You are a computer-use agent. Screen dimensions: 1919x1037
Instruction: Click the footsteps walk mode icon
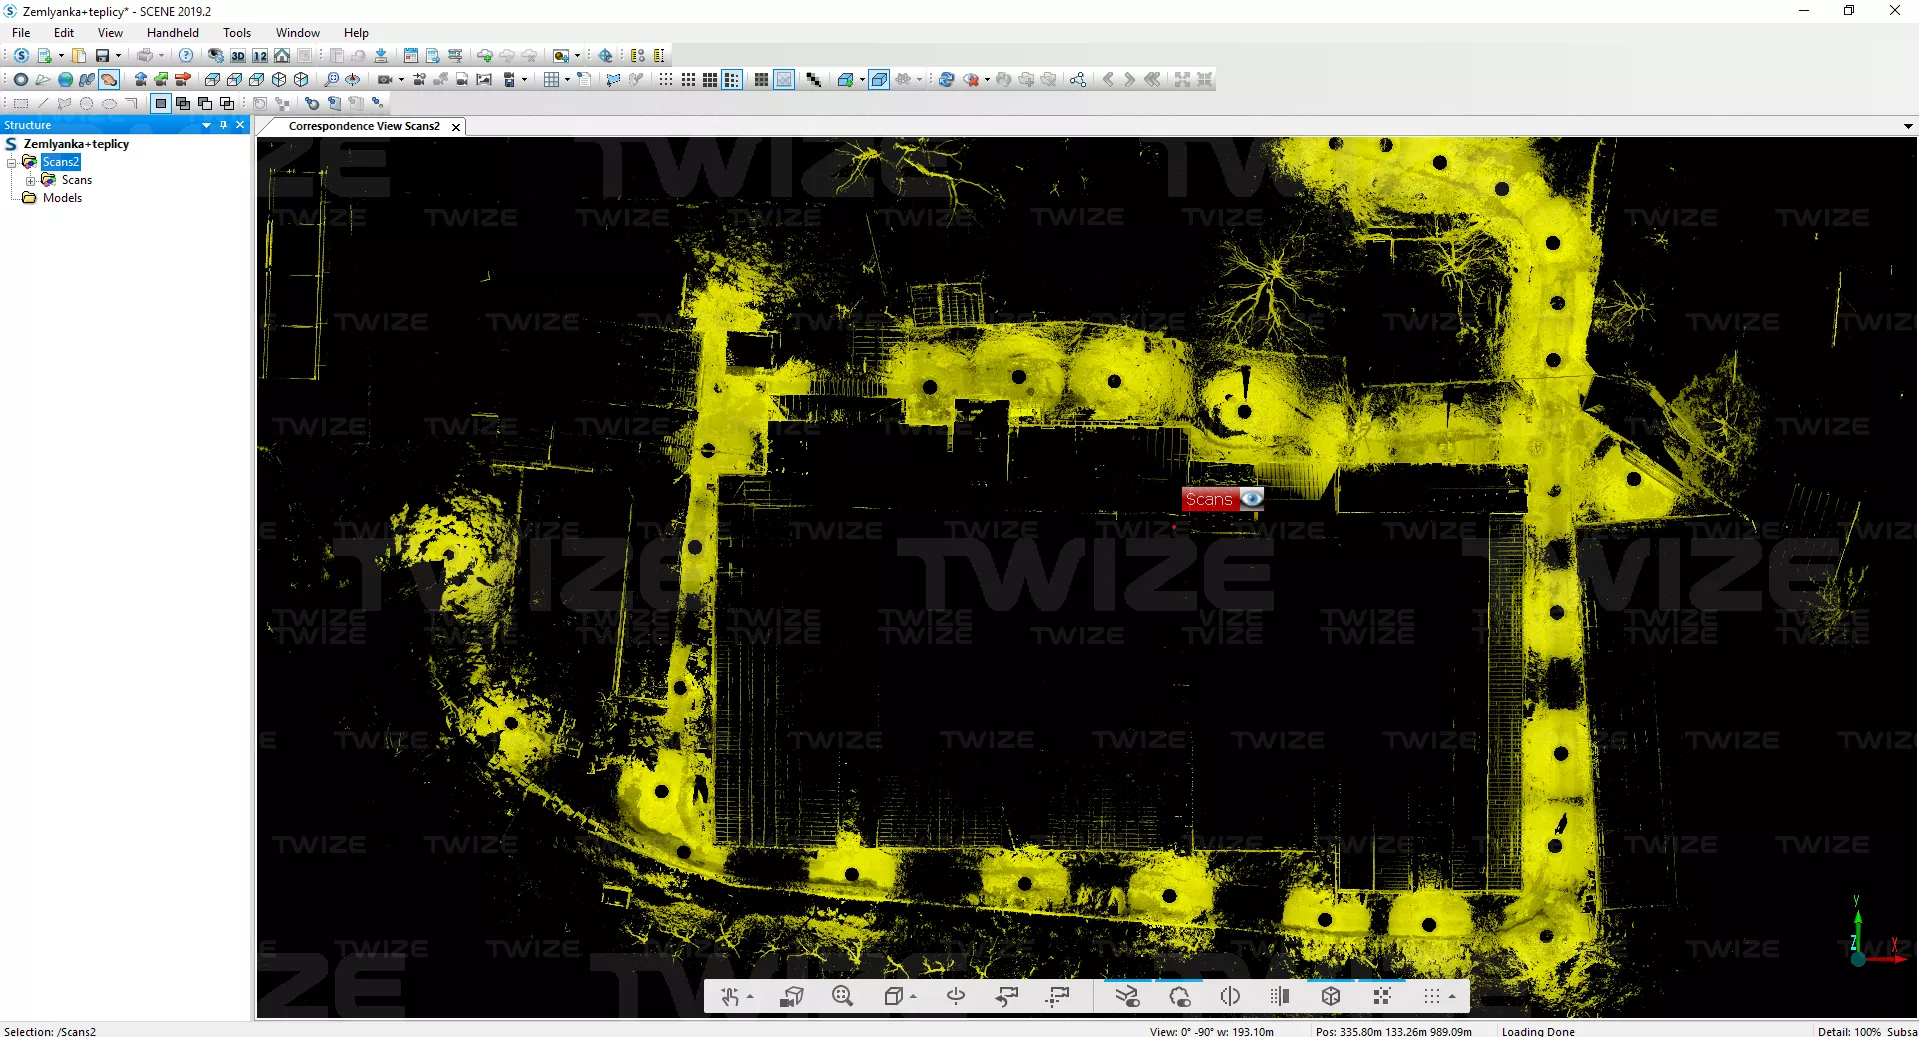pos(87,80)
